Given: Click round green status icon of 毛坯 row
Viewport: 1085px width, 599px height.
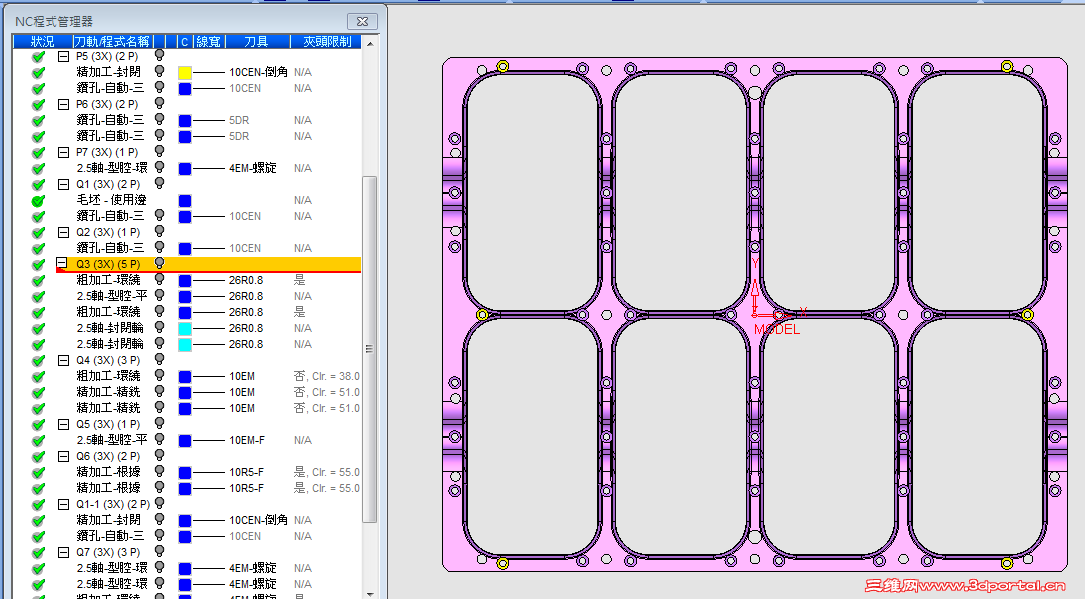Looking at the screenshot, I should (x=39, y=201).
